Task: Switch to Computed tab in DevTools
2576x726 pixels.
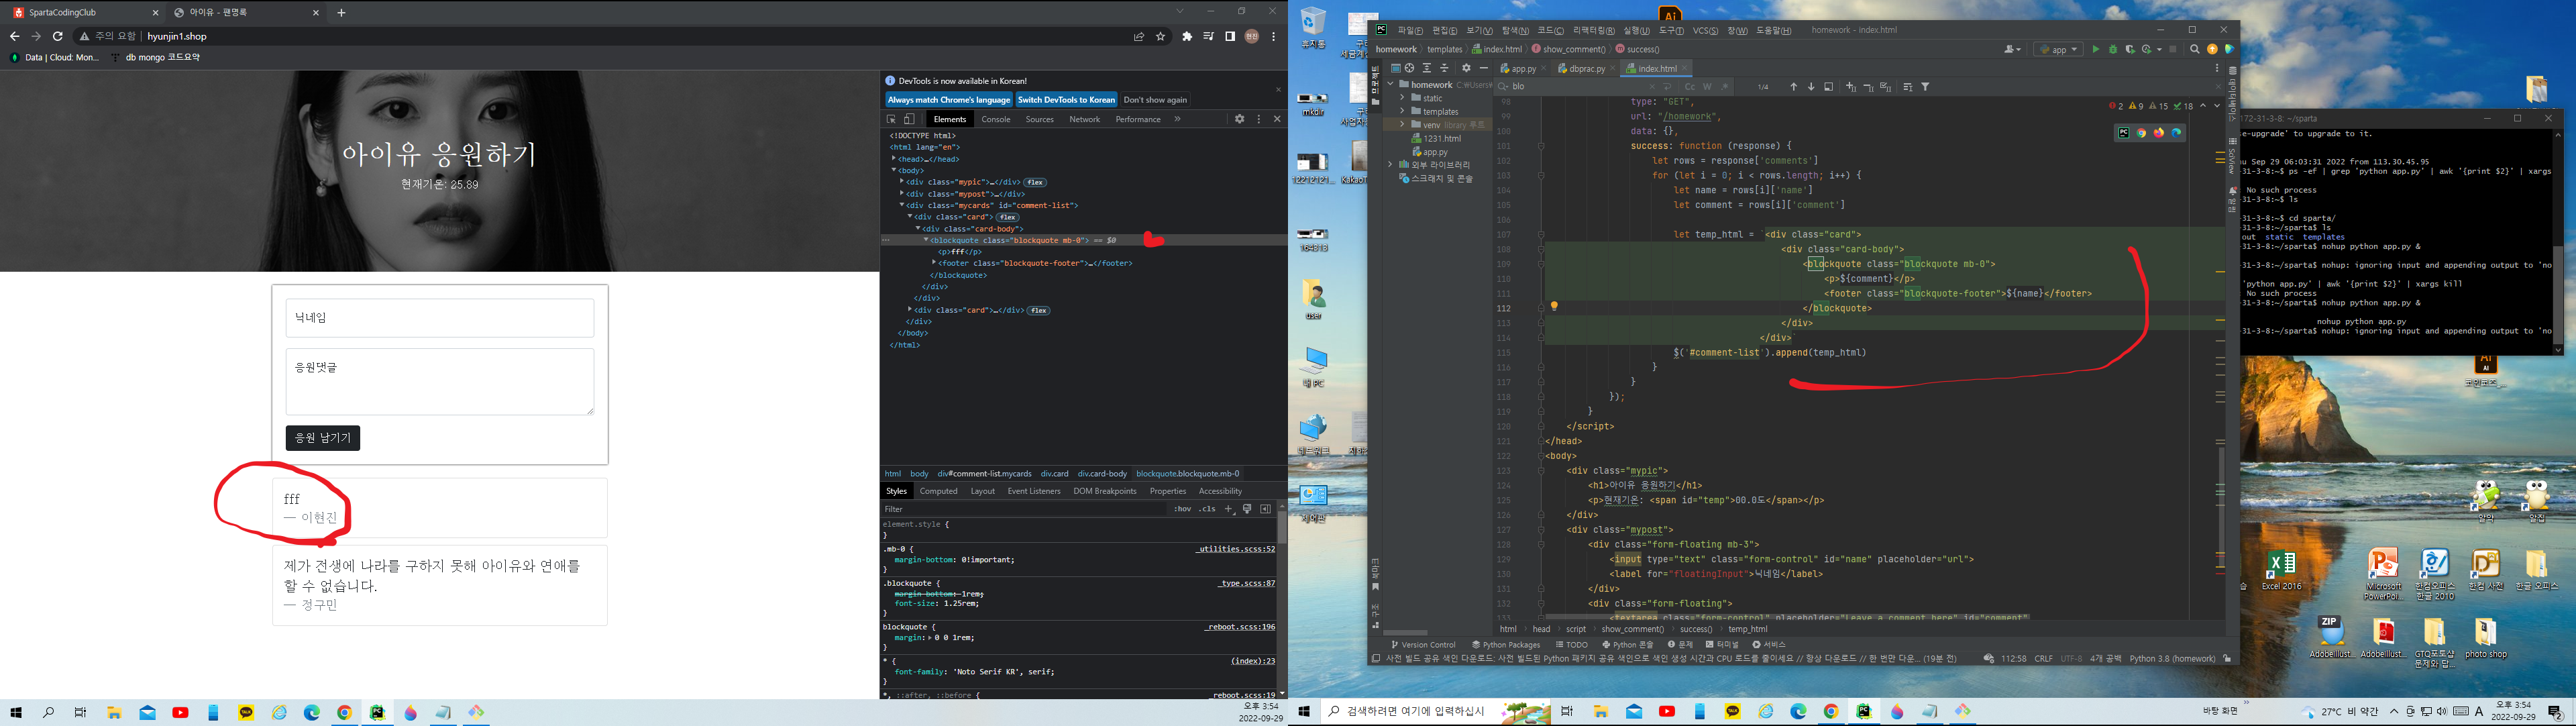Action: coord(938,491)
